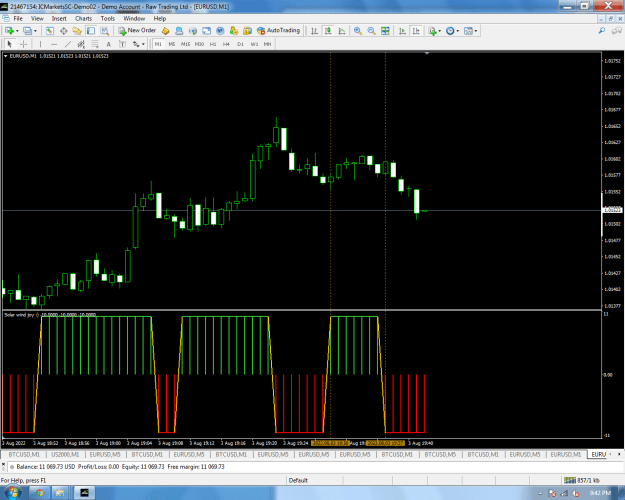Viewport: 625px width, 500px height.
Task: Zoom in on the chart
Action: [358, 31]
